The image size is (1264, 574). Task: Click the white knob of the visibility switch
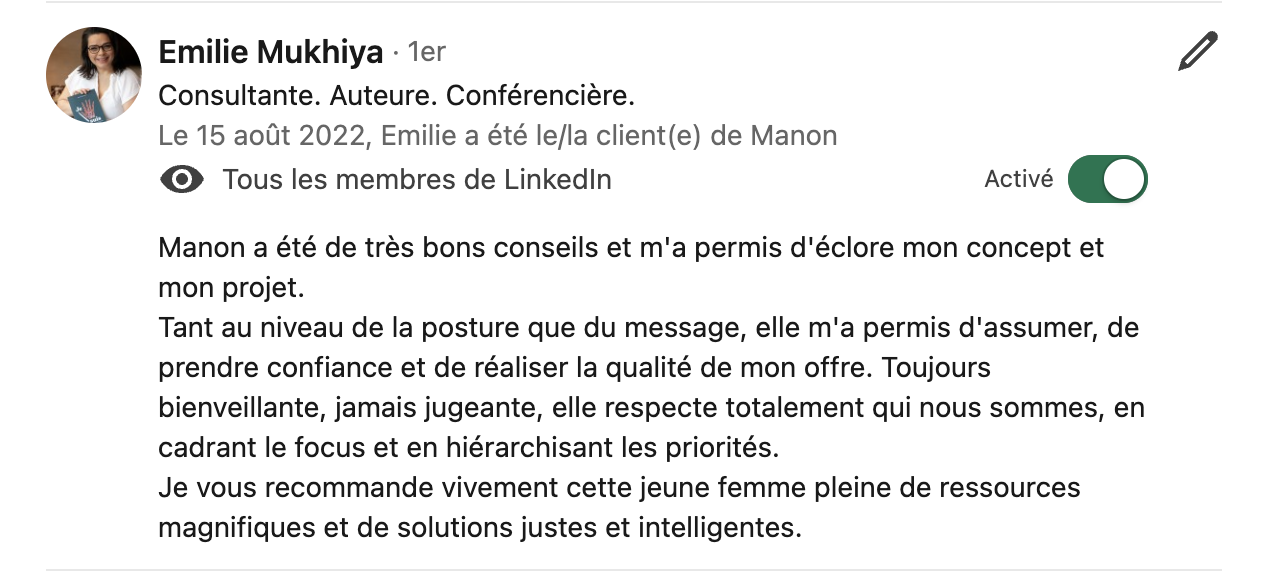click(1124, 180)
